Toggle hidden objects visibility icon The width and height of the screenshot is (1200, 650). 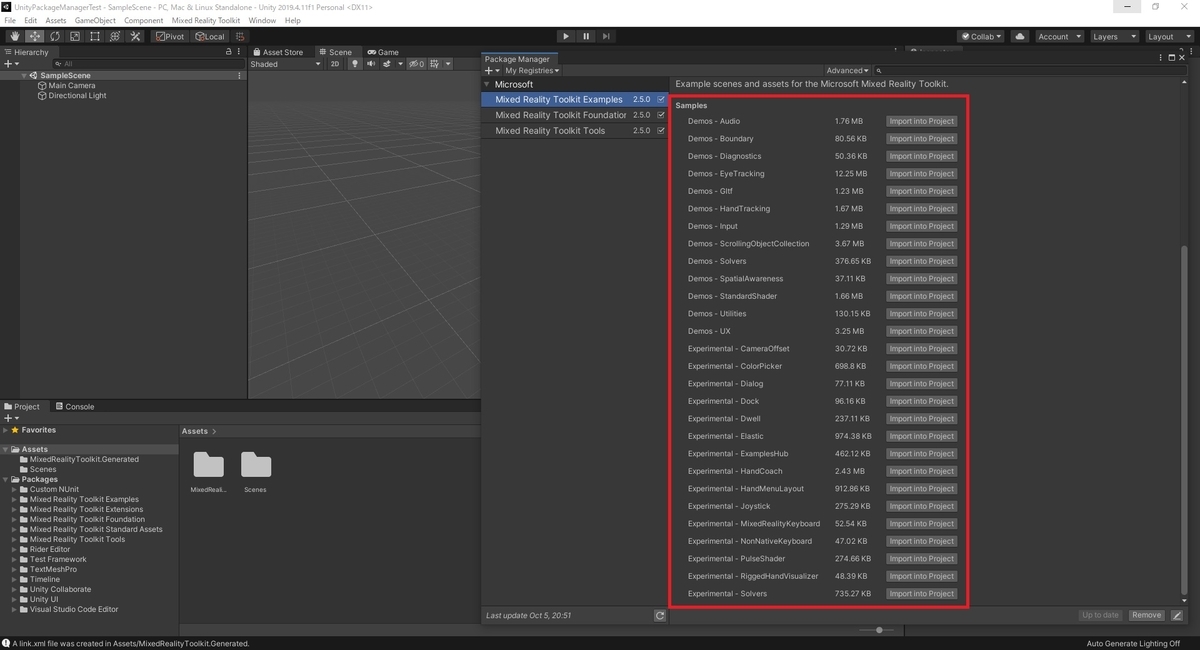(x=416, y=64)
